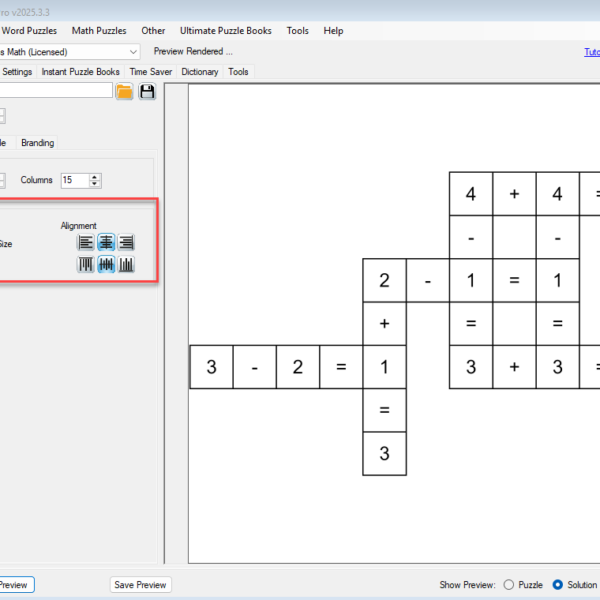Select center horizontal alignment icon
The width and height of the screenshot is (600, 600).
click(x=106, y=242)
